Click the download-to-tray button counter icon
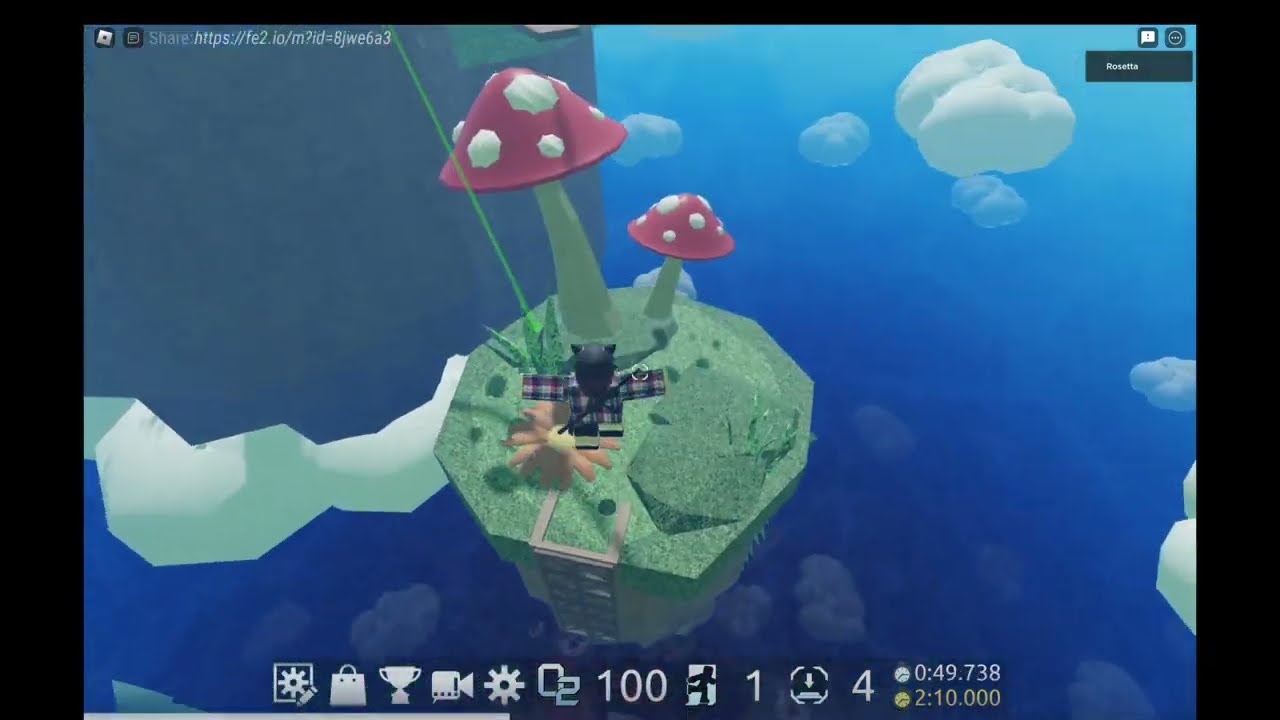1280x720 pixels. [x=808, y=686]
